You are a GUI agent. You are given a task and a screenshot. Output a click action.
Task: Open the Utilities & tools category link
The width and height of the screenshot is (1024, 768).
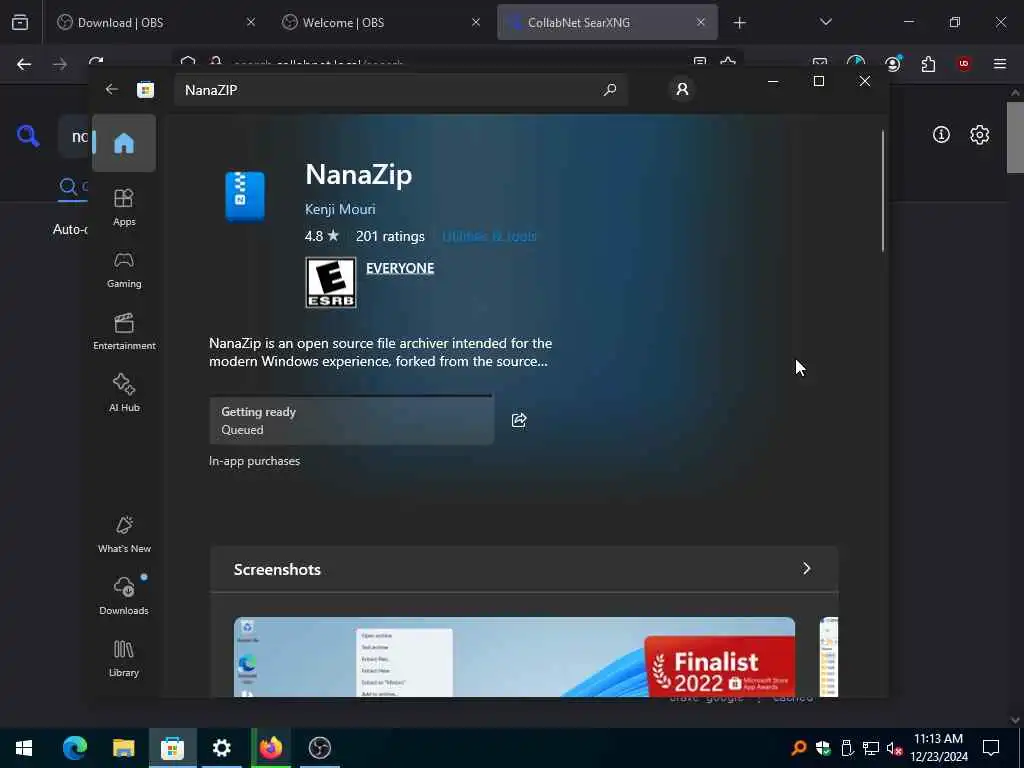(x=490, y=236)
